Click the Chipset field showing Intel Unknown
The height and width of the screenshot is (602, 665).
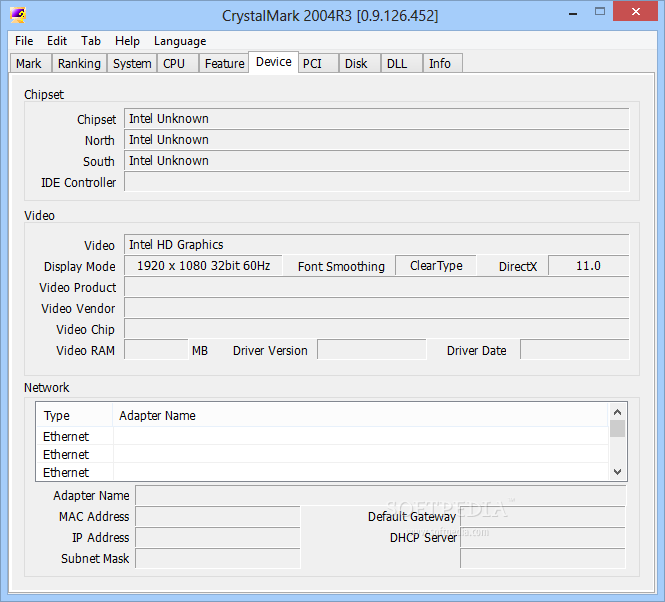pyautogui.click(x=377, y=119)
